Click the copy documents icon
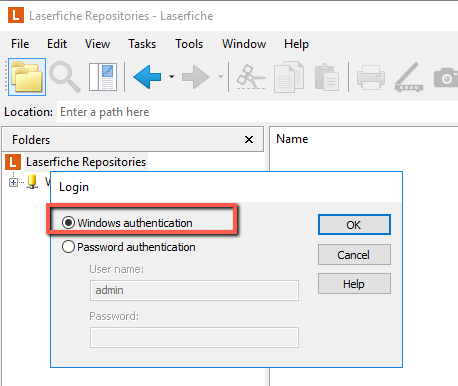The width and height of the screenshot is (458, 386). pyautogui.click(x=289, y=77)
